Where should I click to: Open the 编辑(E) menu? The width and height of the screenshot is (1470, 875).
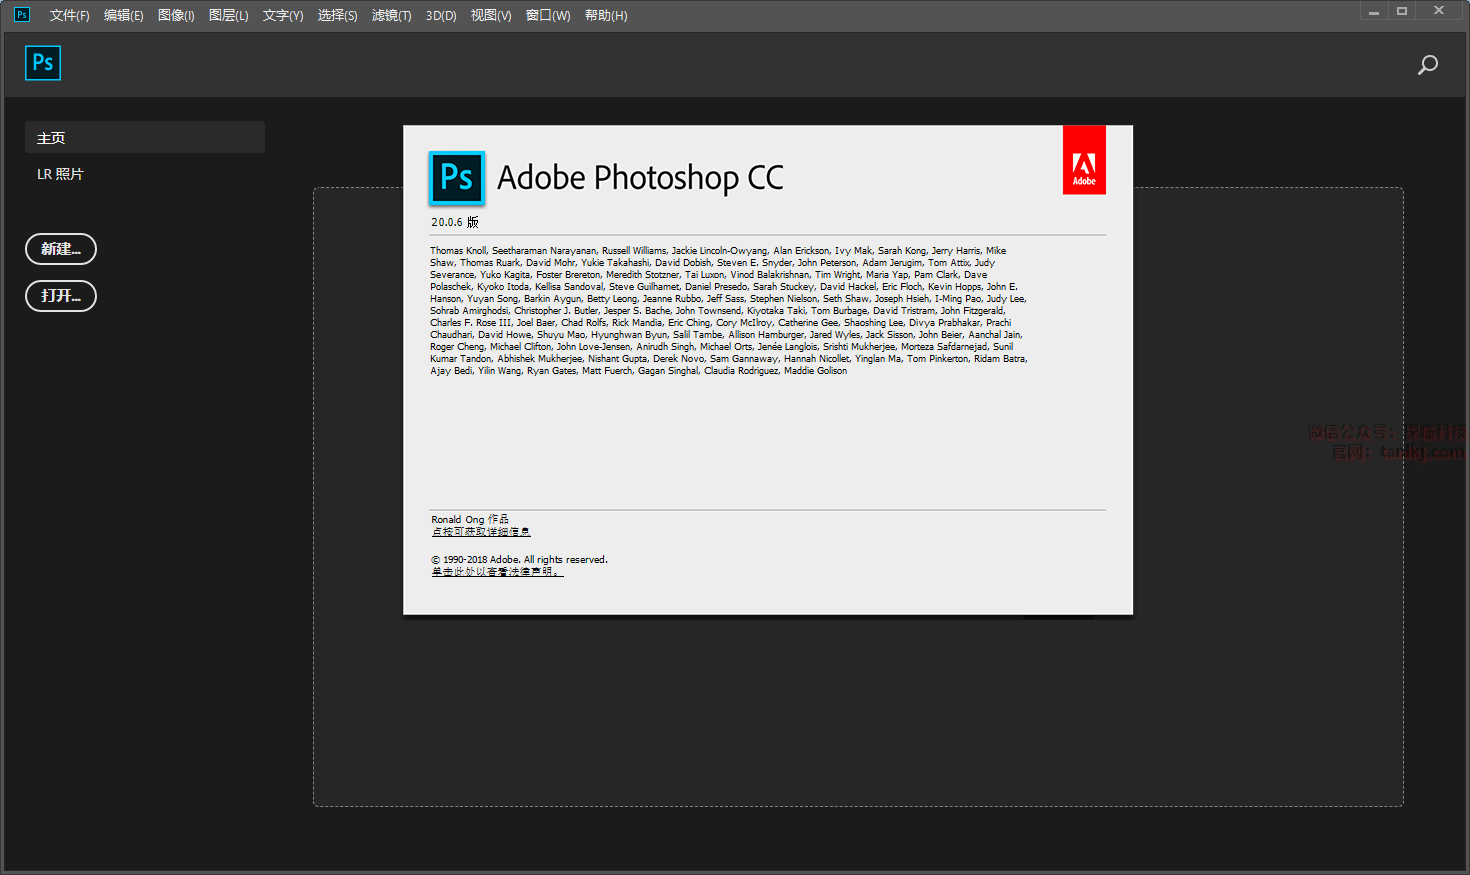tap(123, 16)
